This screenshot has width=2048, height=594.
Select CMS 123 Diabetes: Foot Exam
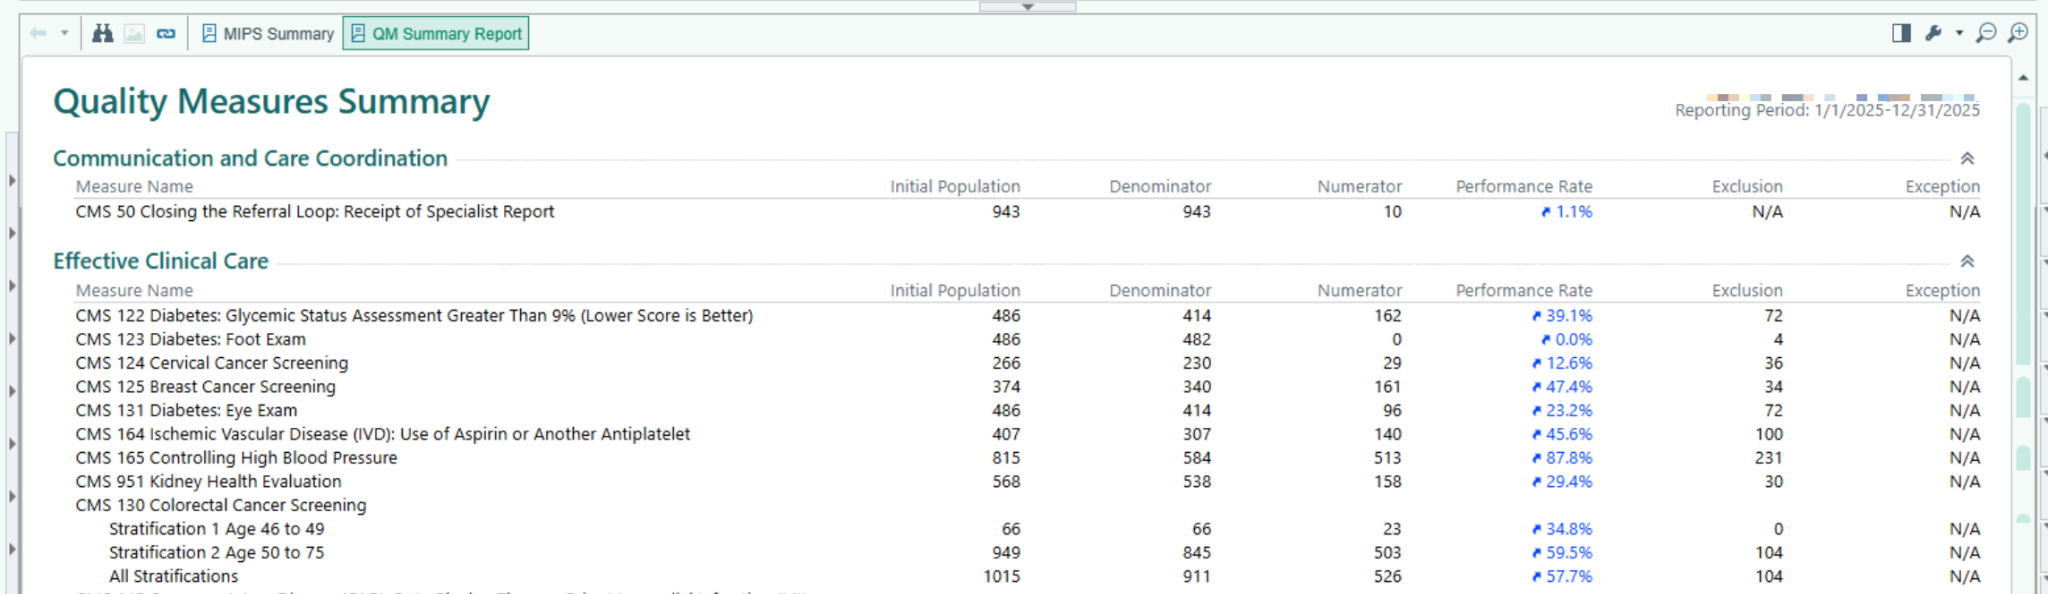pyautogui.click(x=191, y=340)
